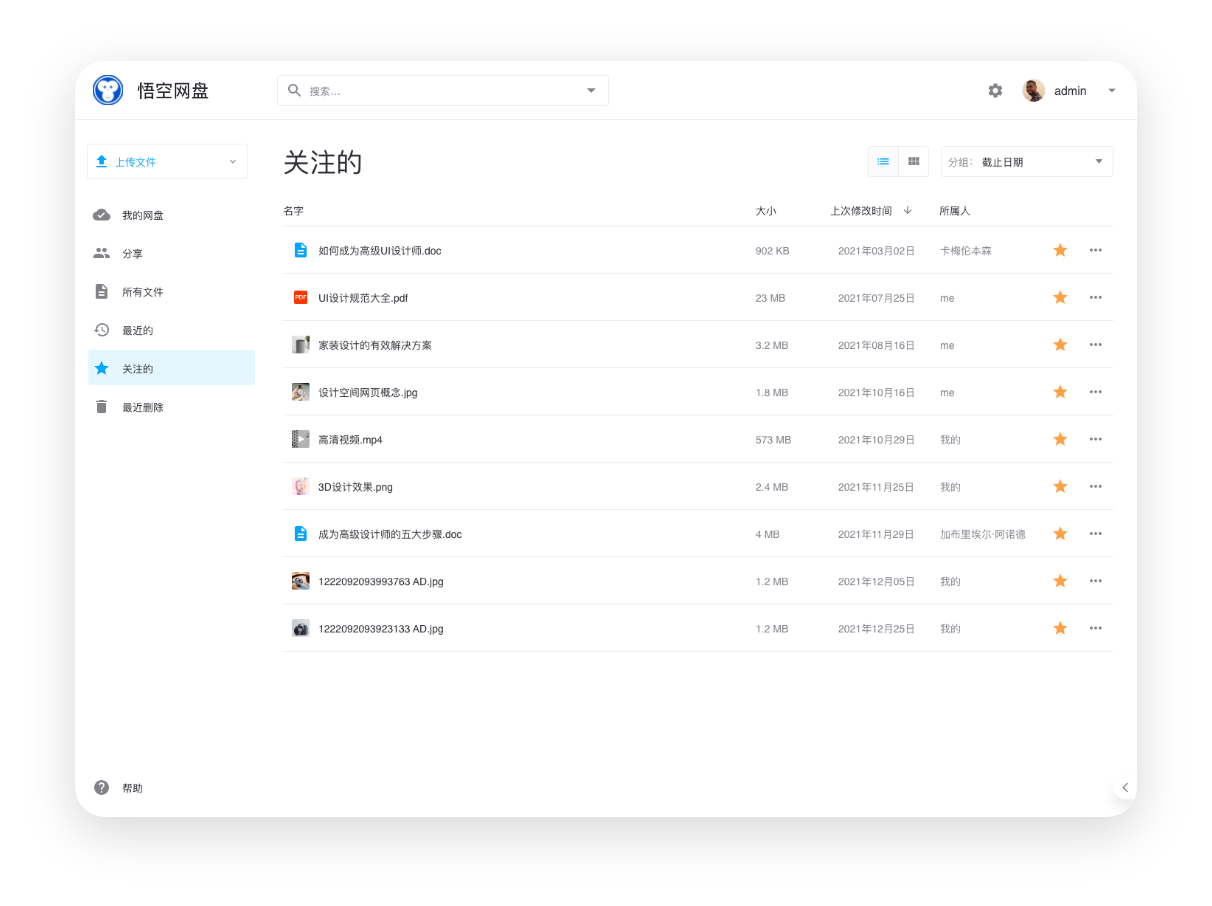Click date 2021年07月25日

coord(876,298)
